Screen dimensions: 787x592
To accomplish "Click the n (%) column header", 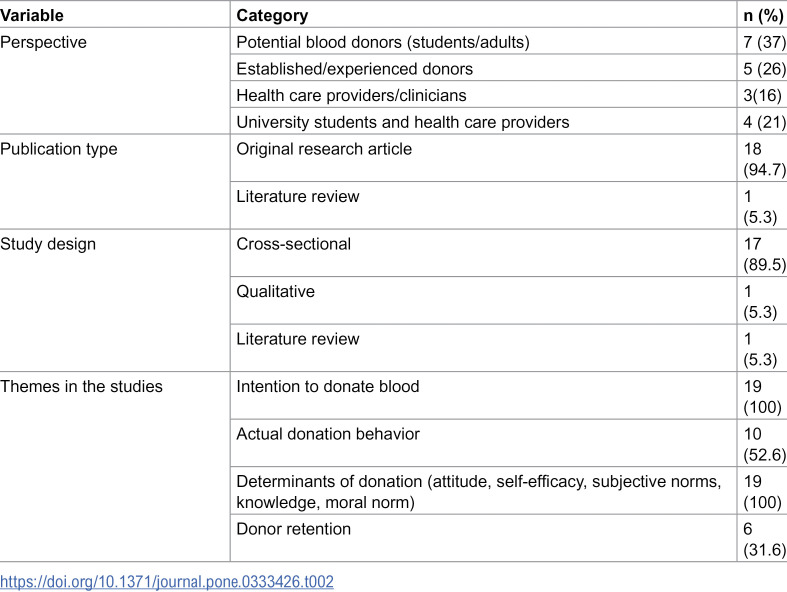I will [x=763, y=16].
